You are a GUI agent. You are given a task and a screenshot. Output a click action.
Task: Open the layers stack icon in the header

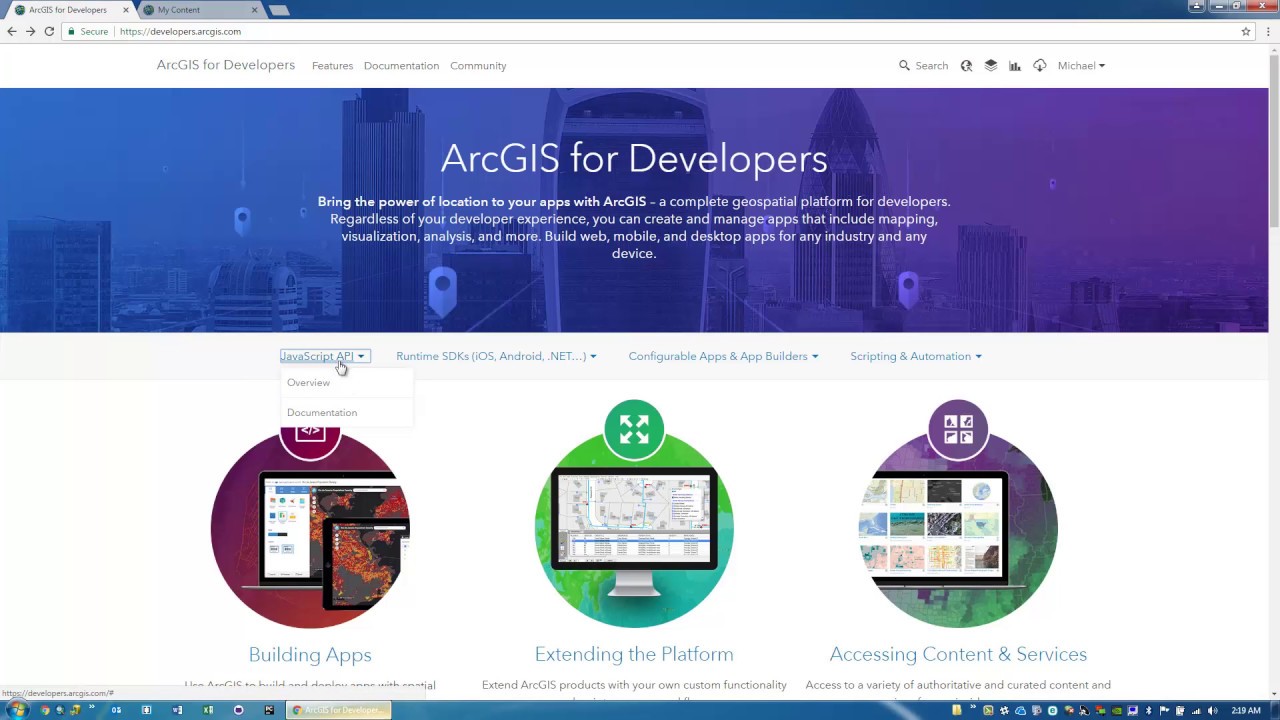(991, 65)
